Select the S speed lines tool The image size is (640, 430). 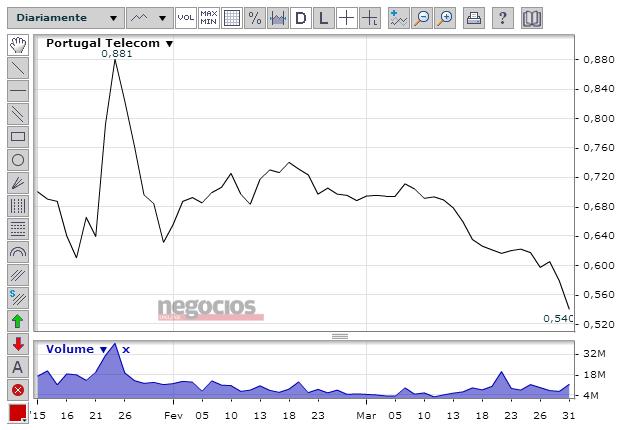click(18, 298)
